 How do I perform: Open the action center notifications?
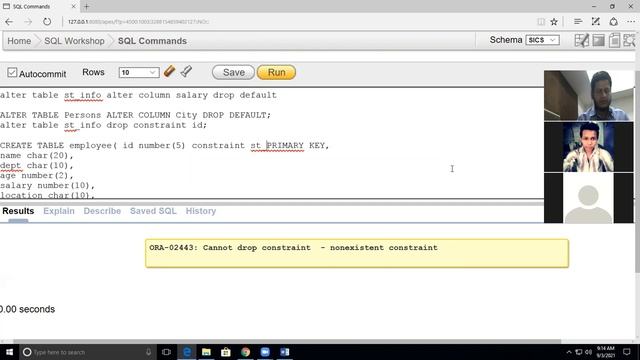point(627,352)
